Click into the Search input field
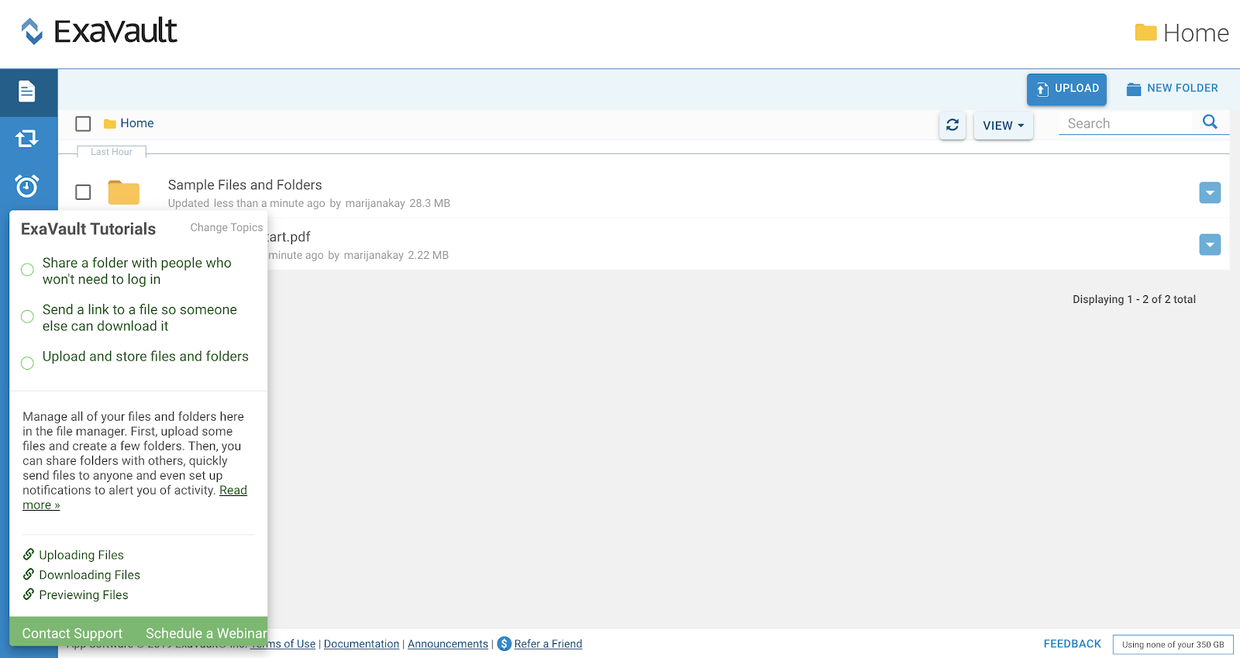1240x658 pixels. tap(1128, 124)
